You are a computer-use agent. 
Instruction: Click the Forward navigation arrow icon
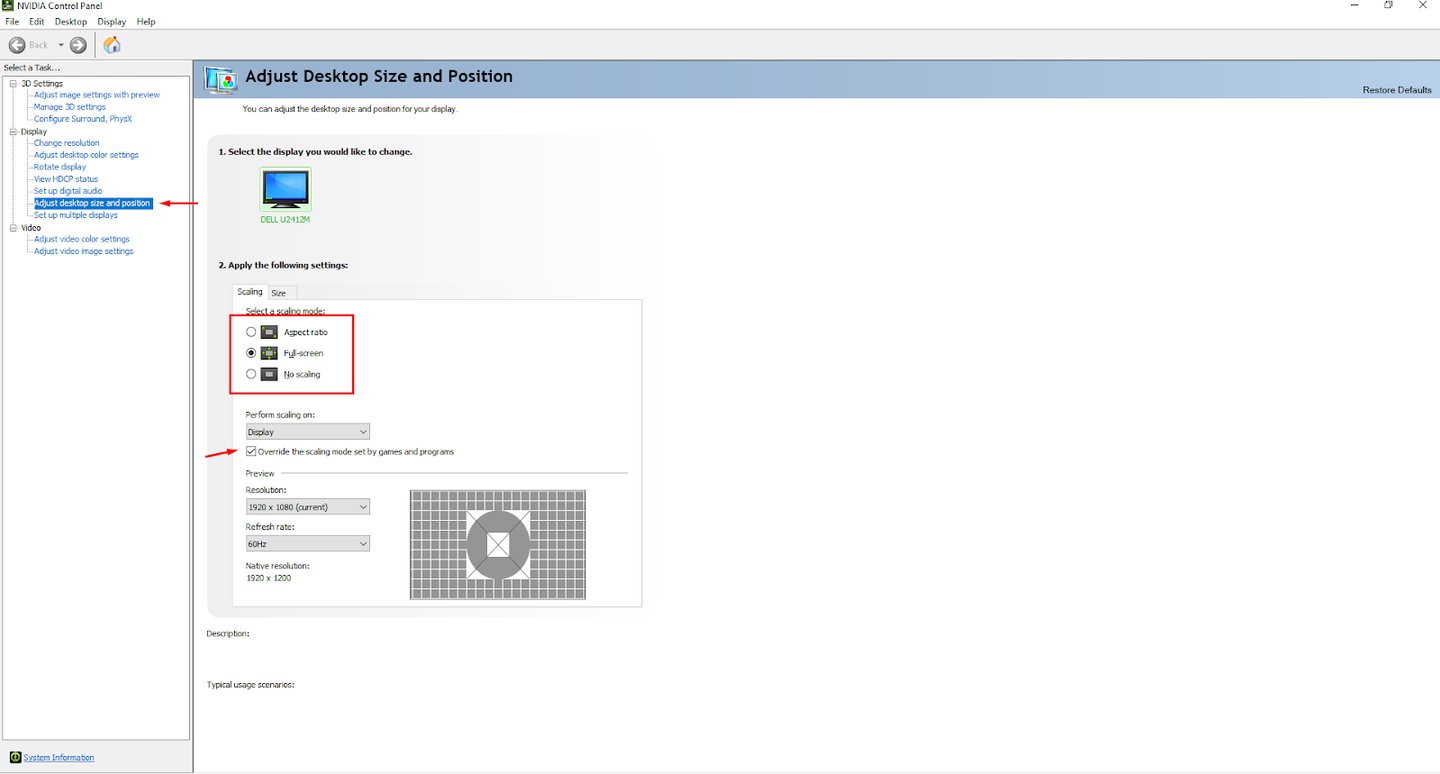click(x=77, y=44)
